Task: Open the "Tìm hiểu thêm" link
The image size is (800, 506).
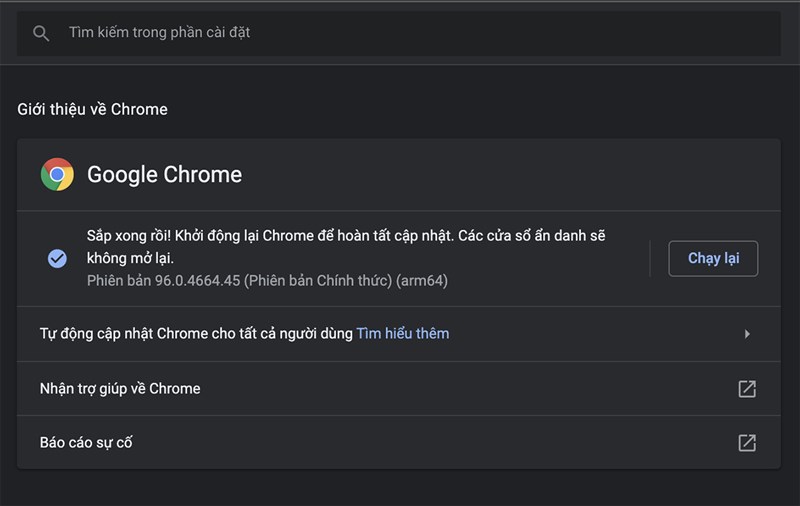Action: pos(403,334)
